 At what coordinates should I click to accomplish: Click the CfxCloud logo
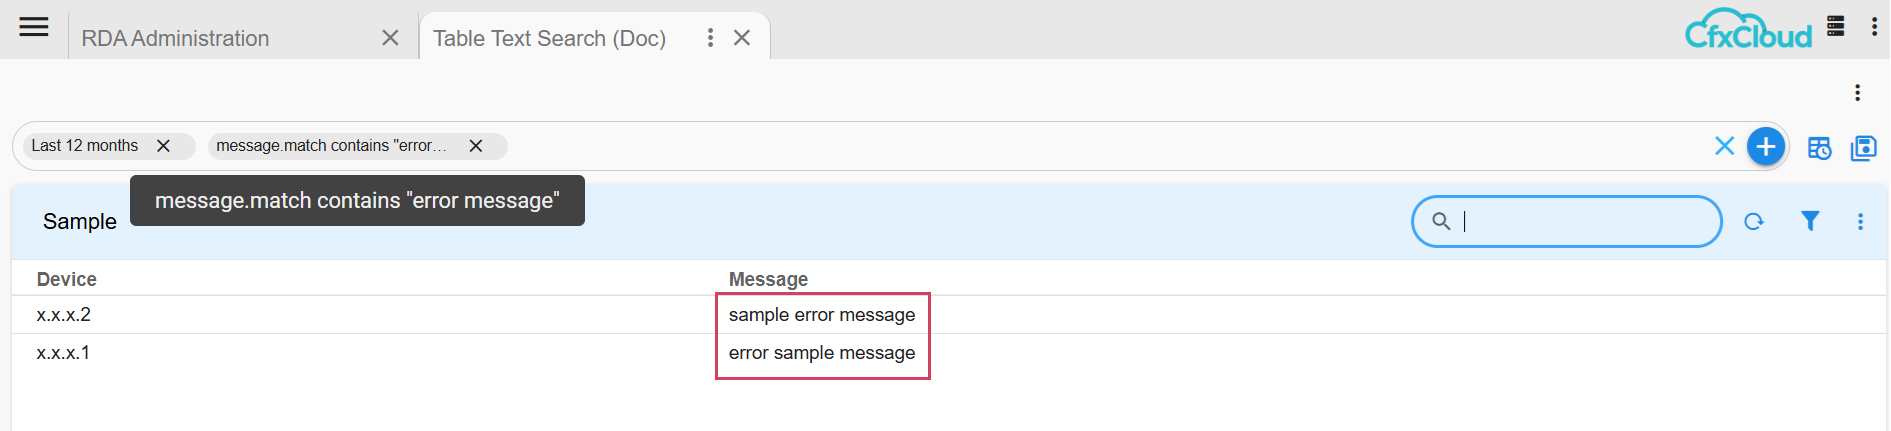(x=1748, y=30)
